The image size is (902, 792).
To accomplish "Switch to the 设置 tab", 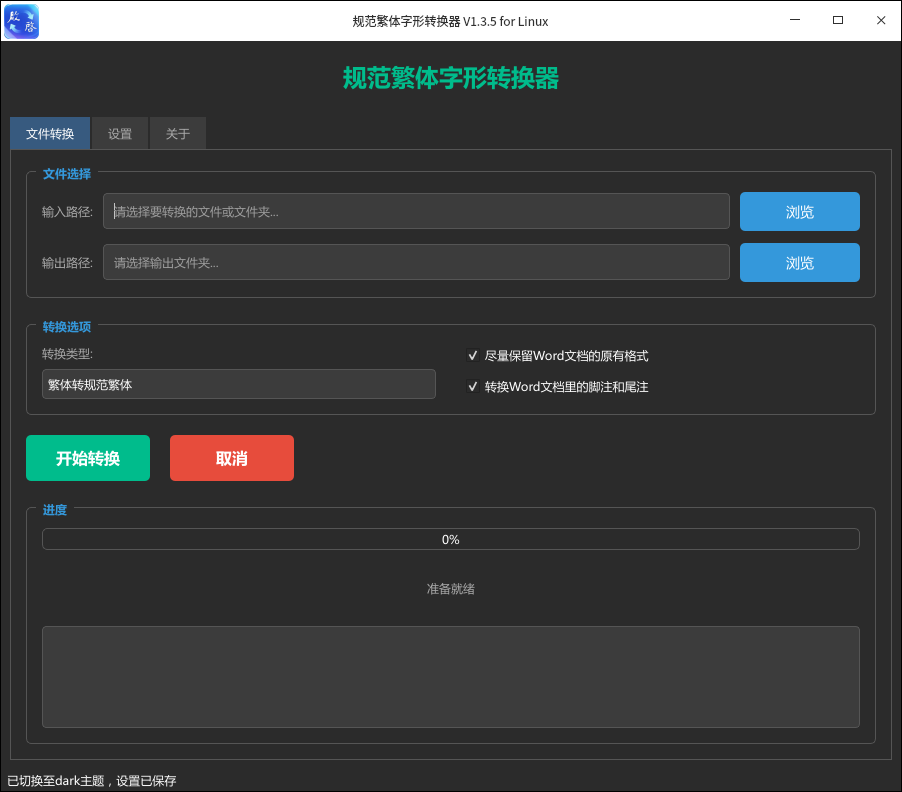I will pos(120,133).
